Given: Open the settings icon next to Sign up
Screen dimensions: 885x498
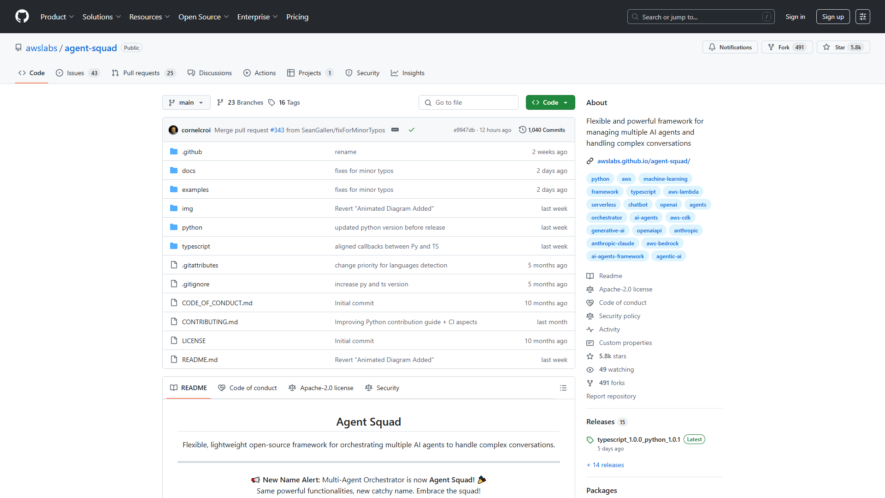Looking at the screenshot, I should click(862, 17).
